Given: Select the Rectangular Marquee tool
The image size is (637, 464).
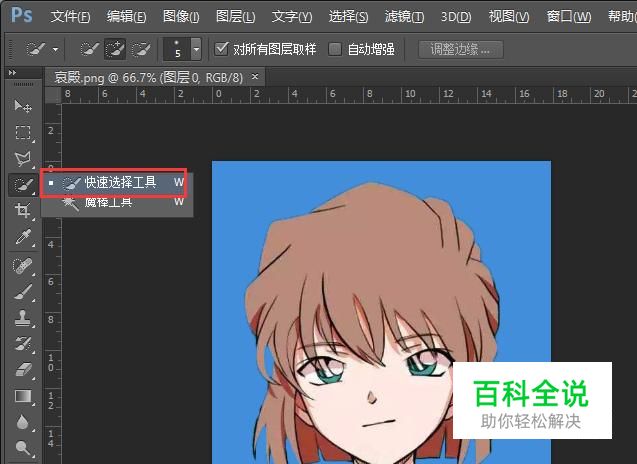Looking at the screenshot, I should coord(23,132).
